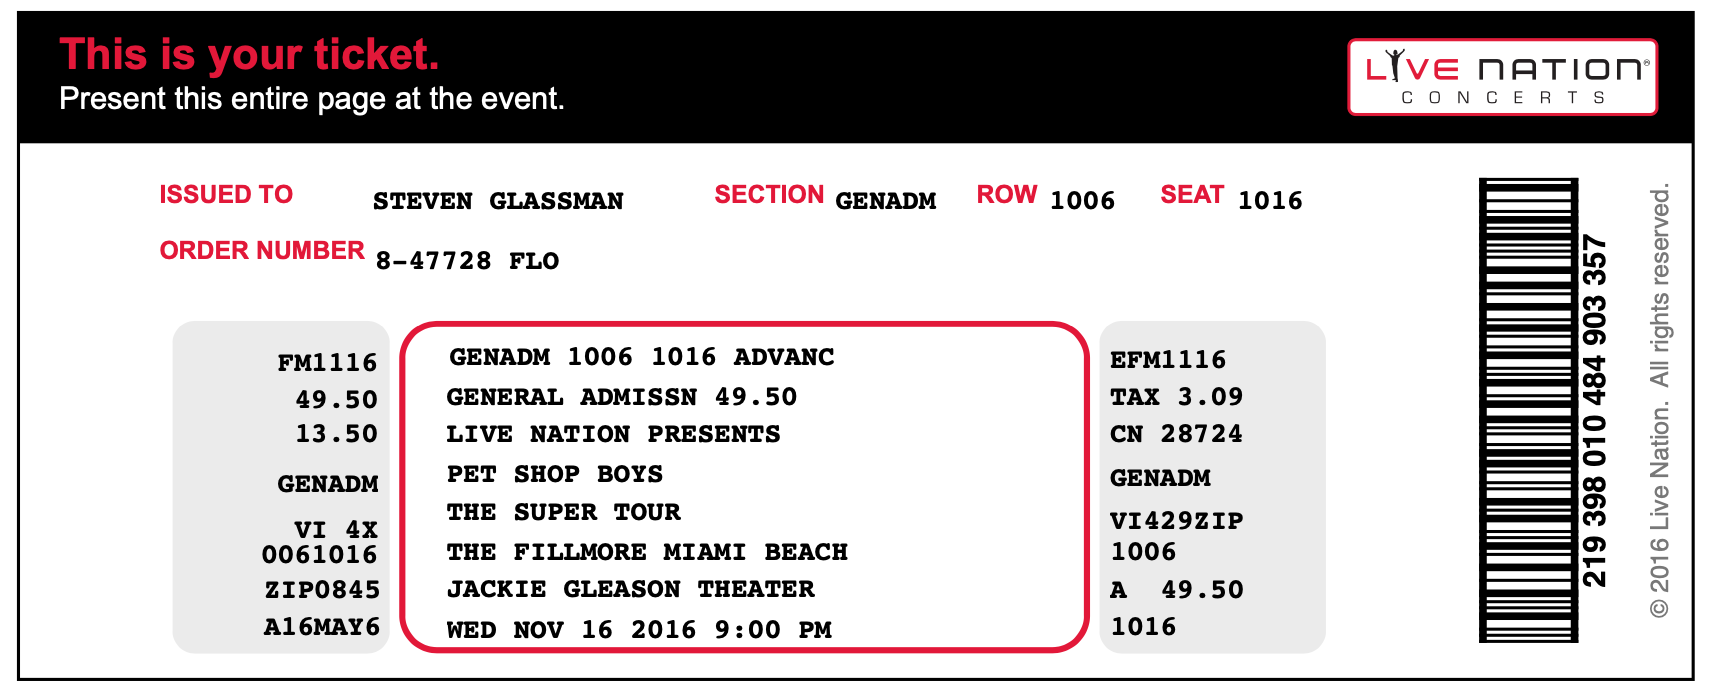
Task: Click JACKIE GLEASON THEATER text
Action: click(631, 589)
